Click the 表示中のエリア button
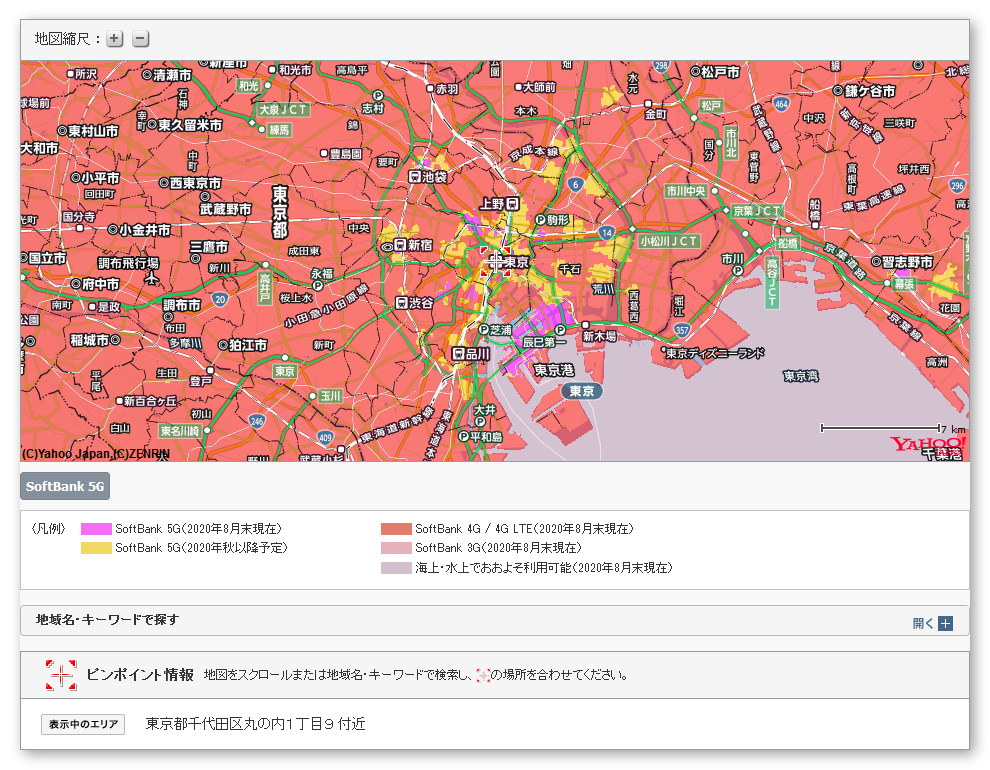The height and width of the screenshot is (770, 990). coord(83,724)
